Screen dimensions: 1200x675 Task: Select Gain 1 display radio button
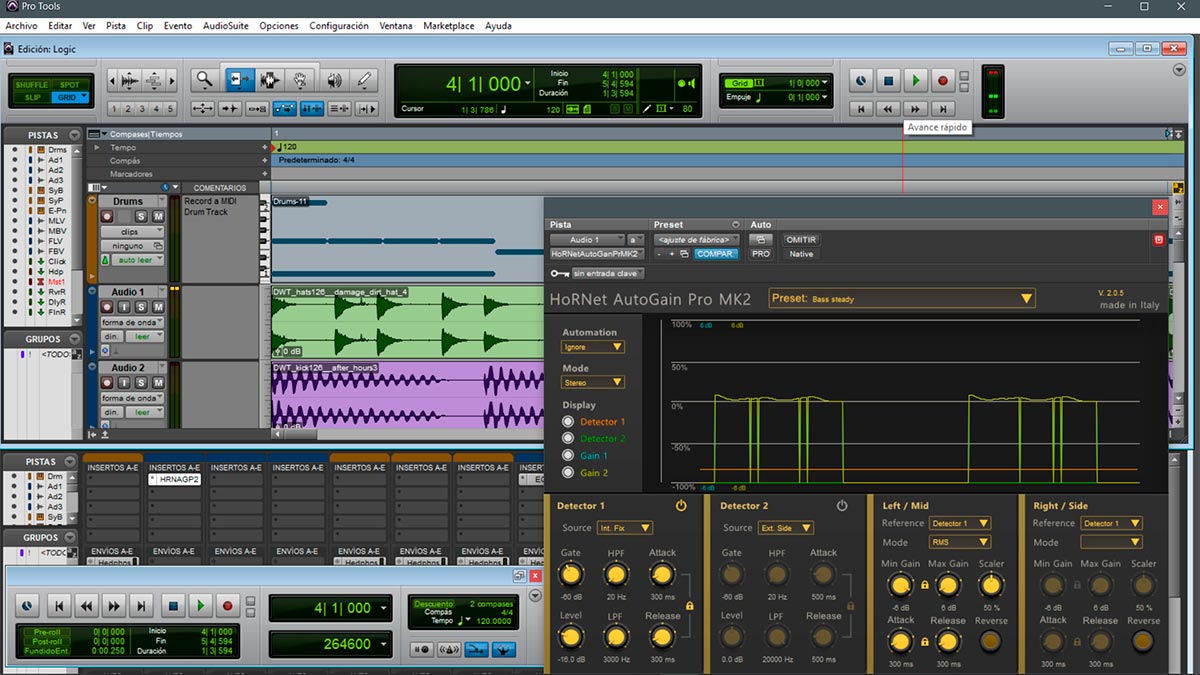569,456
